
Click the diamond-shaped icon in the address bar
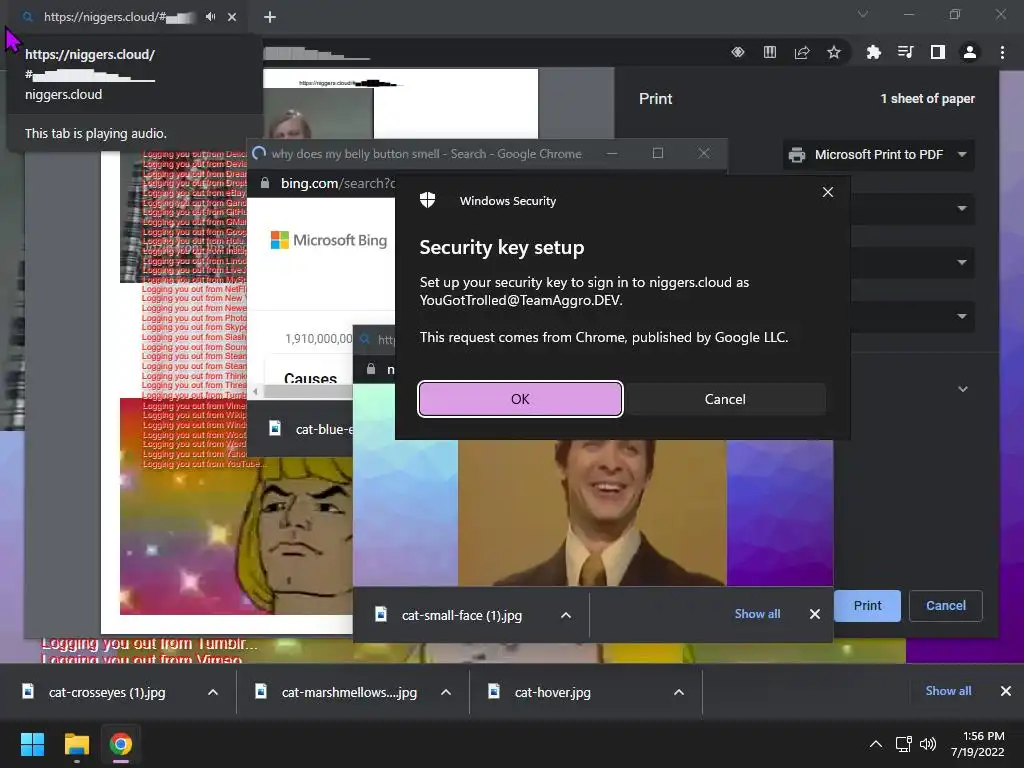[738, 52]
